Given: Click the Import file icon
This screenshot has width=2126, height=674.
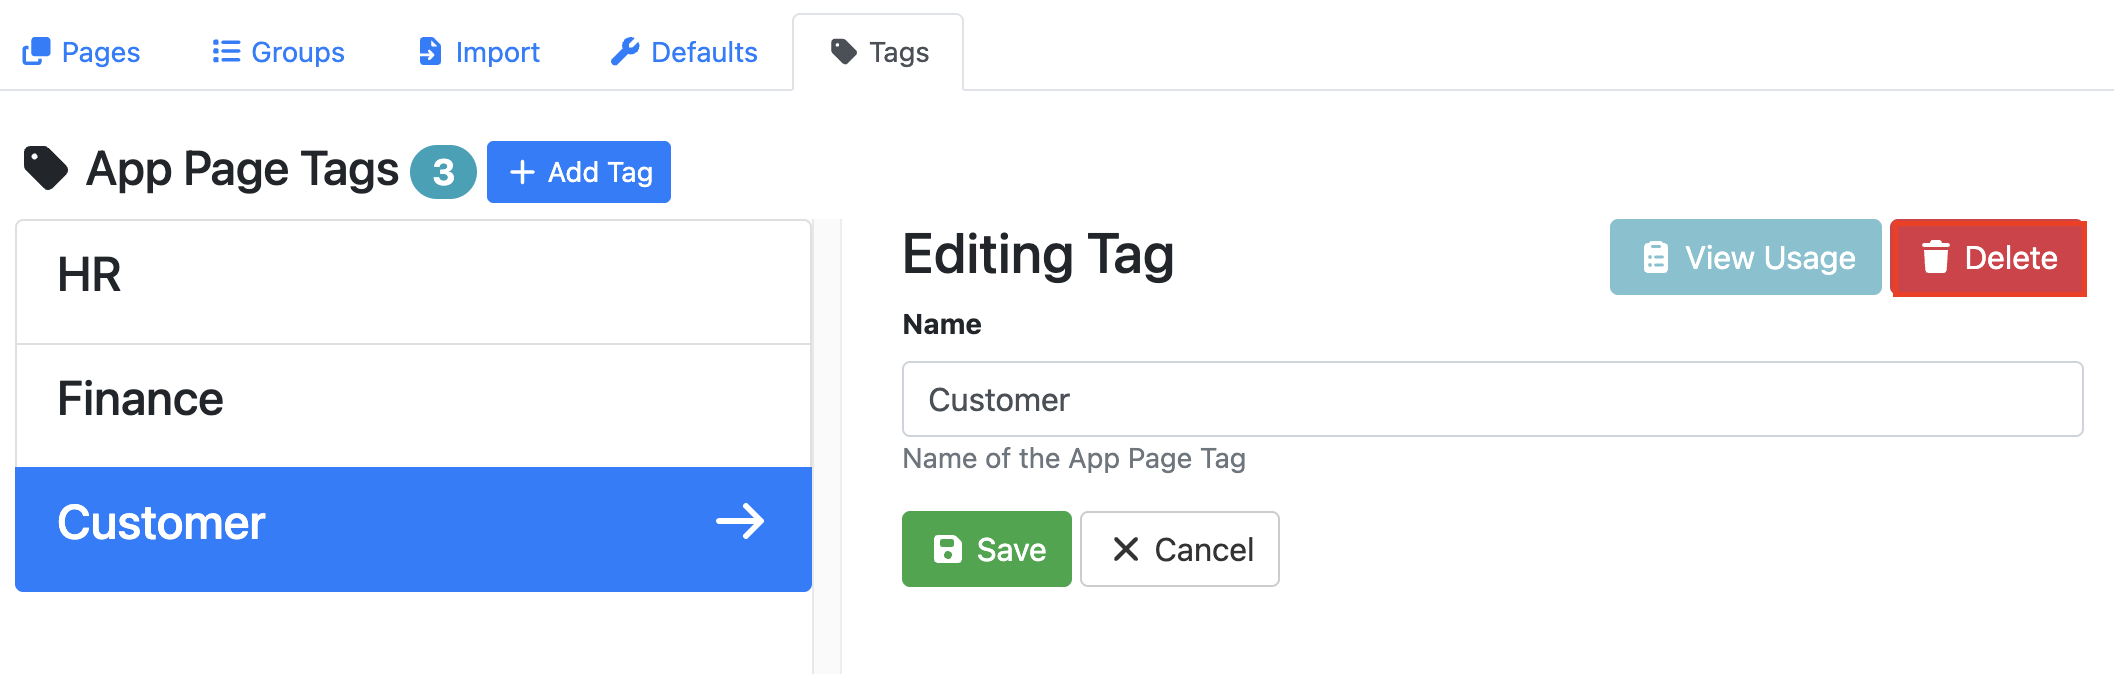Looking at the screenshot, I should click(430, 51).
